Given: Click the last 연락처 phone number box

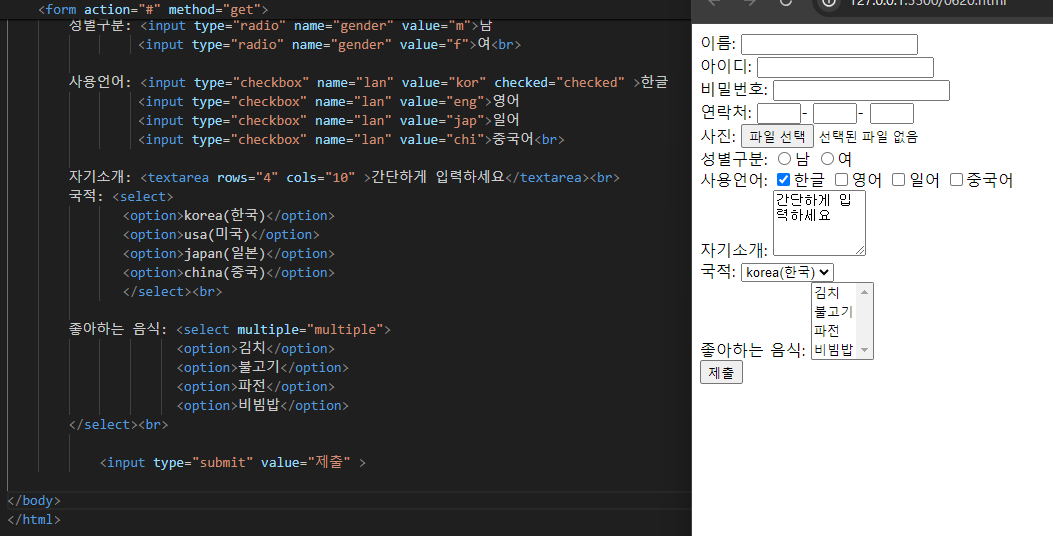Looking at the screenshot, I should click(x=891, y=113).
